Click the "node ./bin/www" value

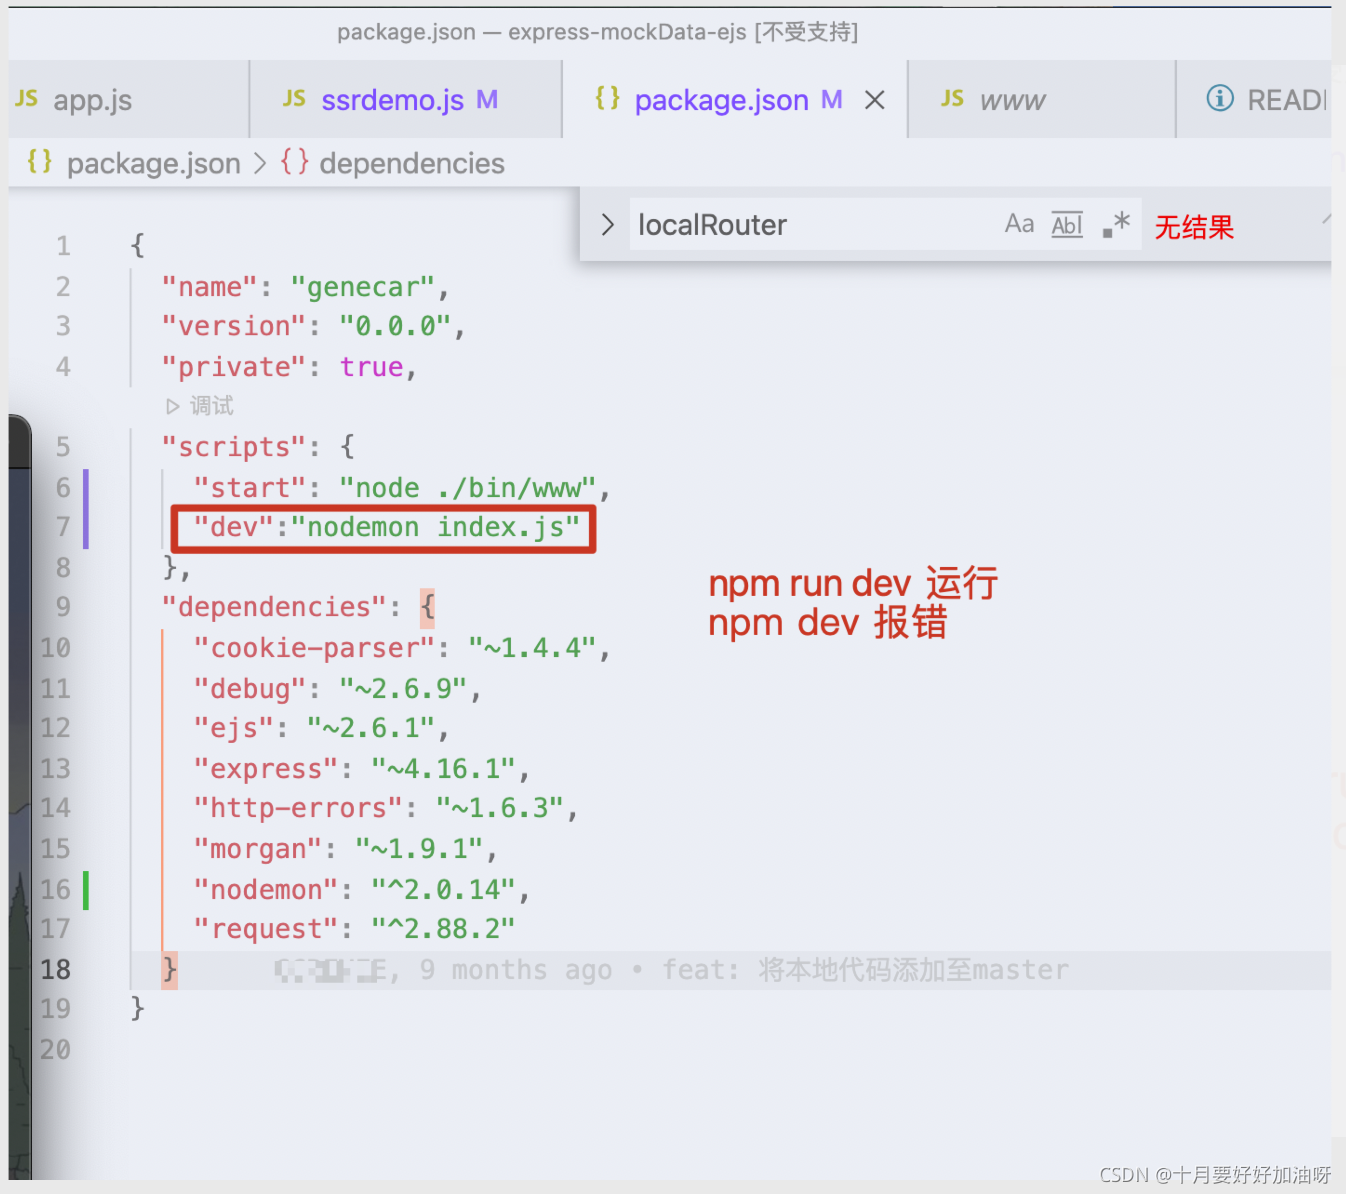(x=468, y=489)
